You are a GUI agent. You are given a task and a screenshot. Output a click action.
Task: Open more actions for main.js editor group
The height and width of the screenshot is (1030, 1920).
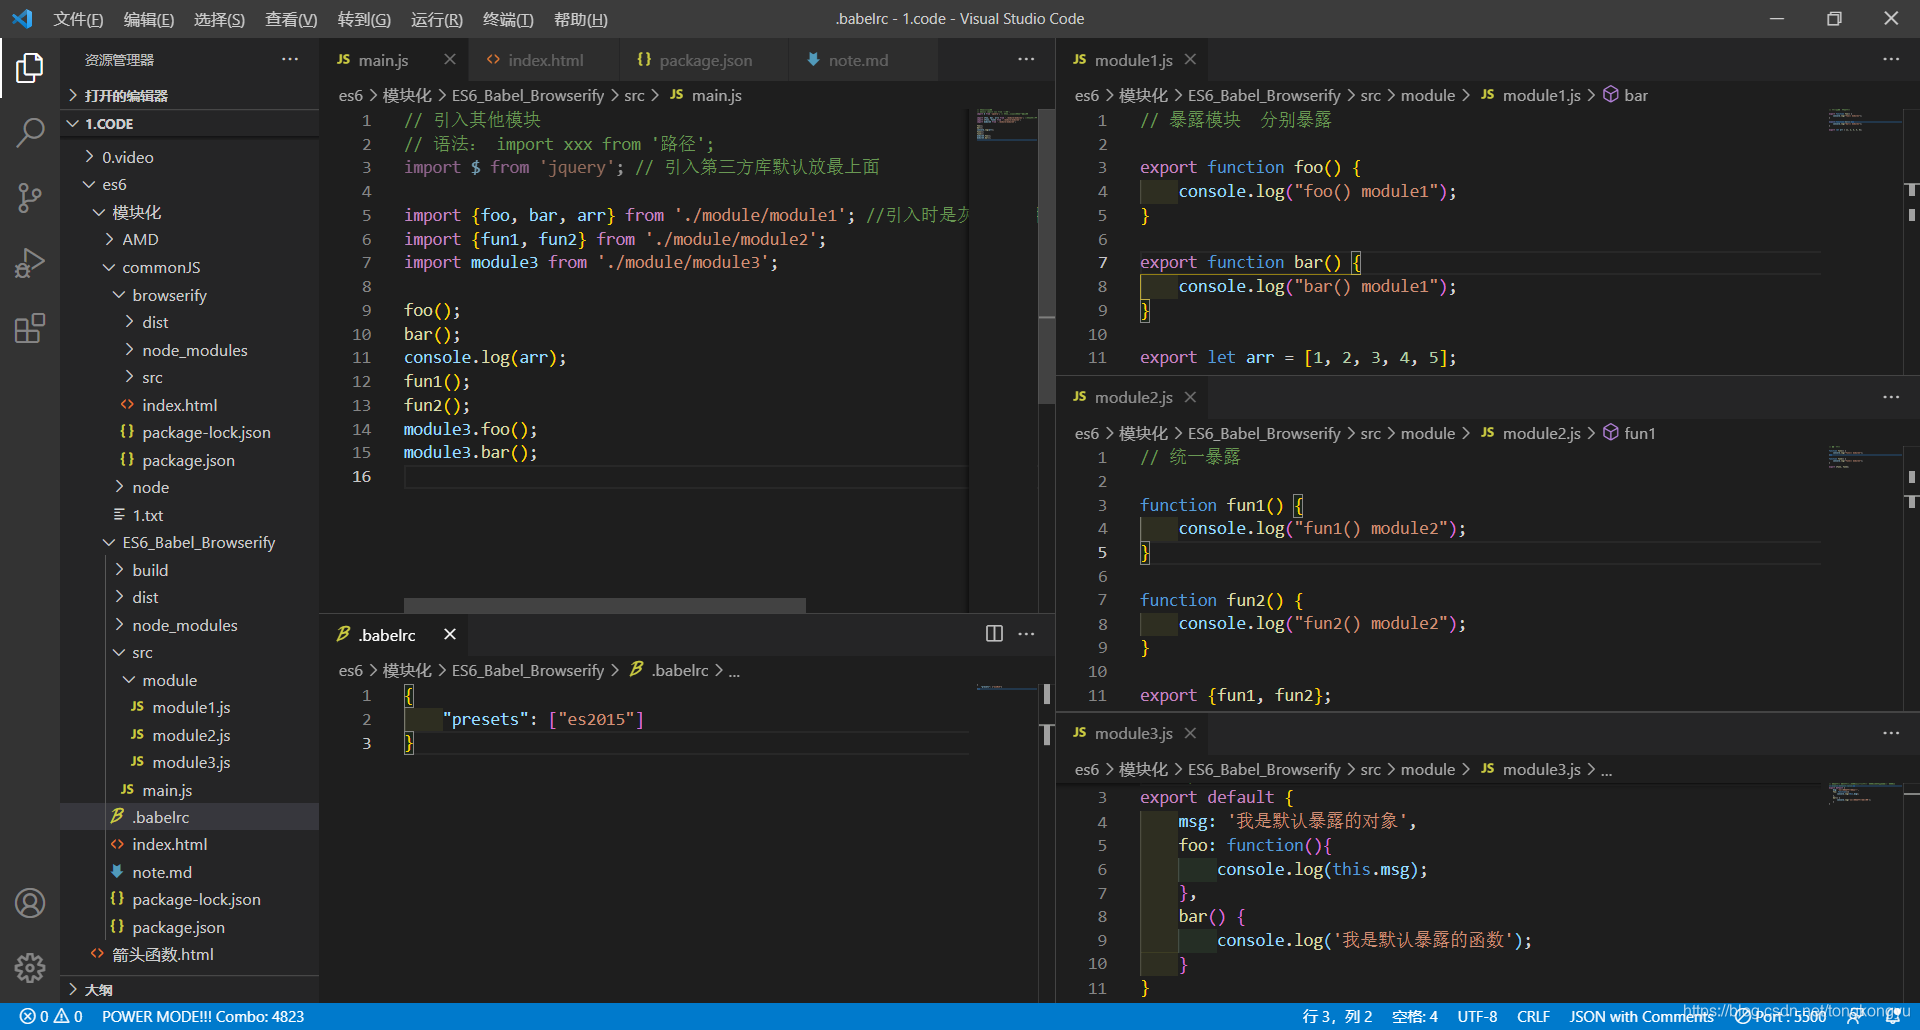(1026, 60)
